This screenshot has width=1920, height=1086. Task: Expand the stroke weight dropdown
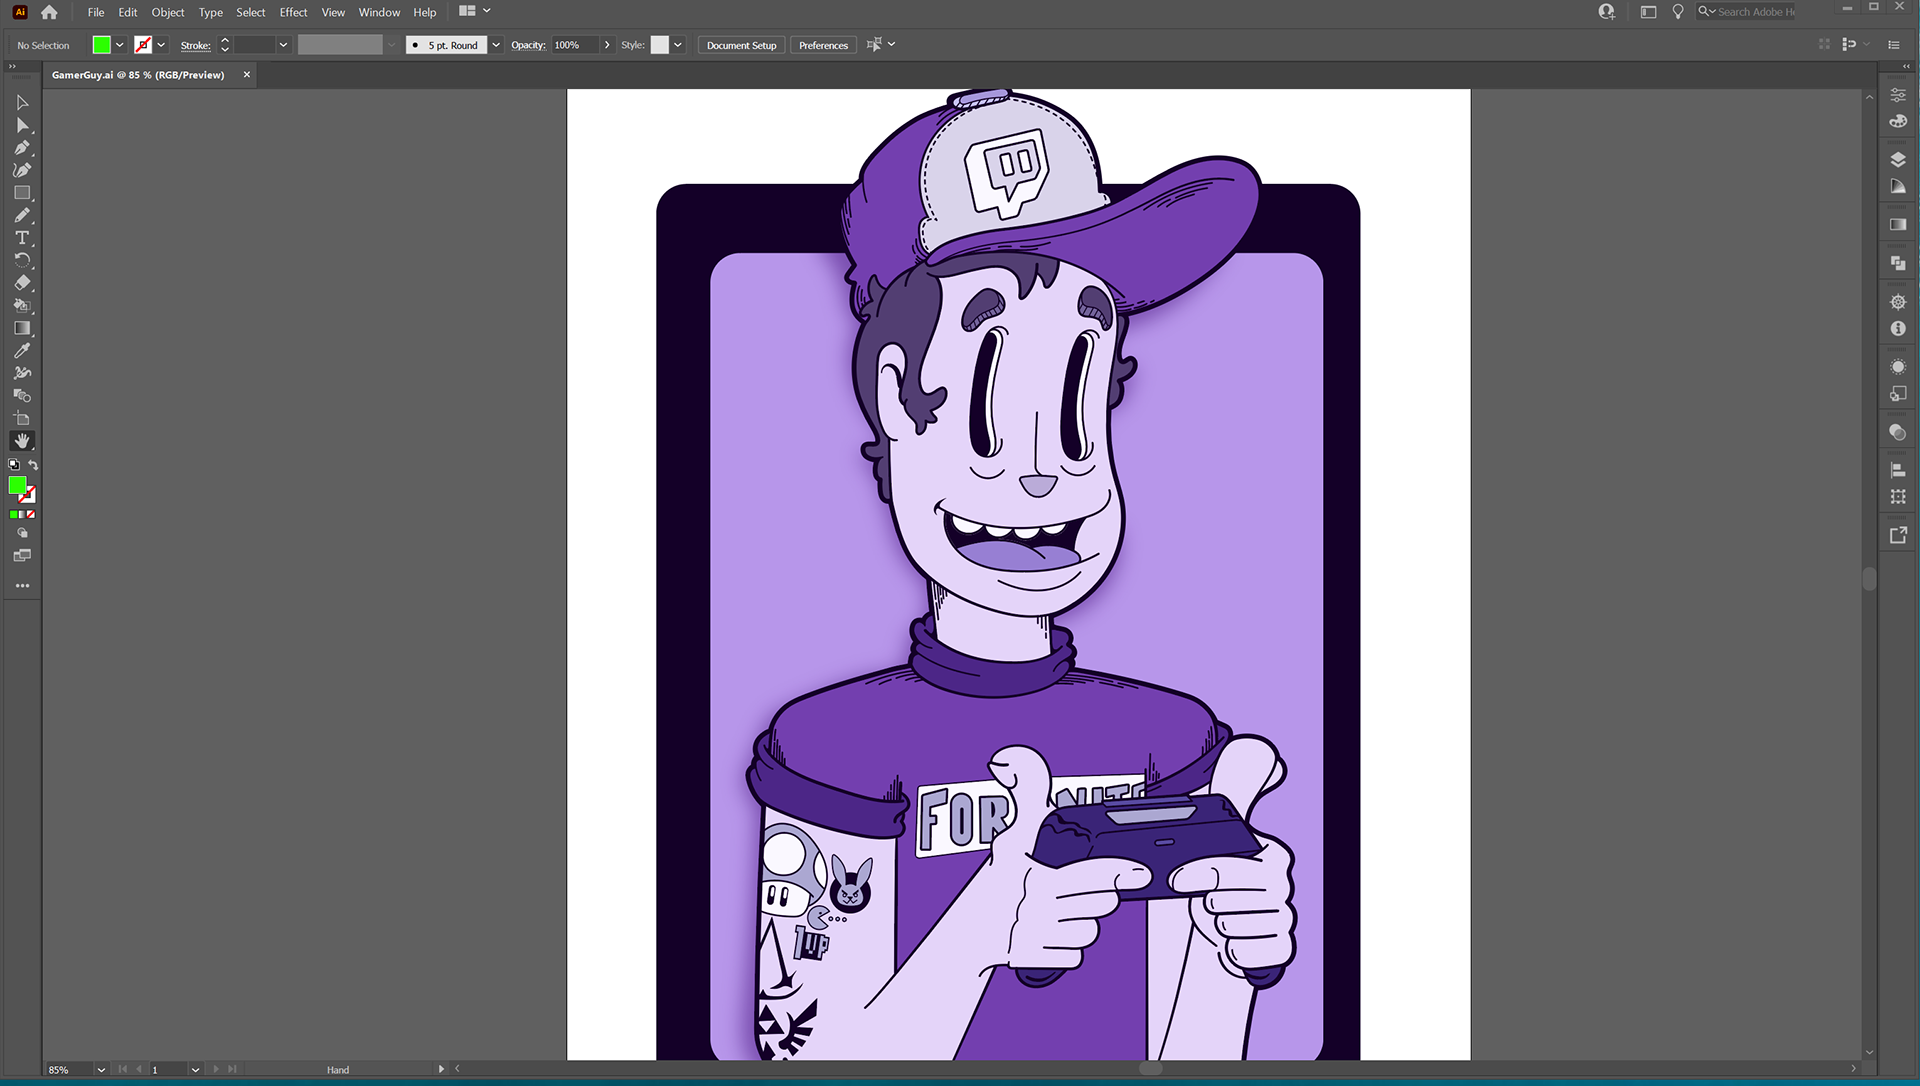pos(283,45)
